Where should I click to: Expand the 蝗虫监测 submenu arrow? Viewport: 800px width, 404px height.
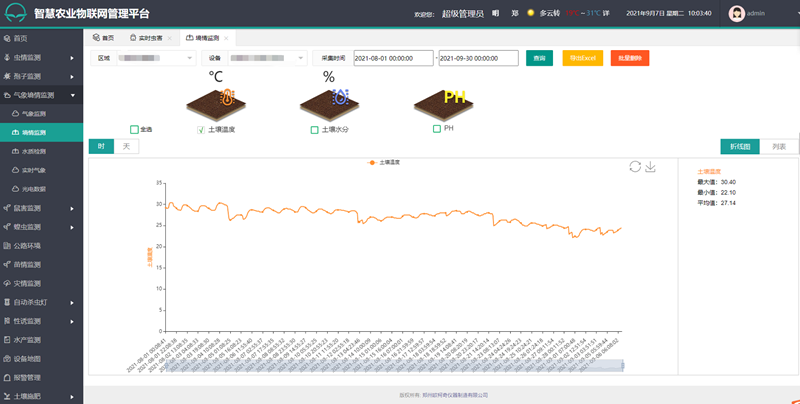pos(72,228)
